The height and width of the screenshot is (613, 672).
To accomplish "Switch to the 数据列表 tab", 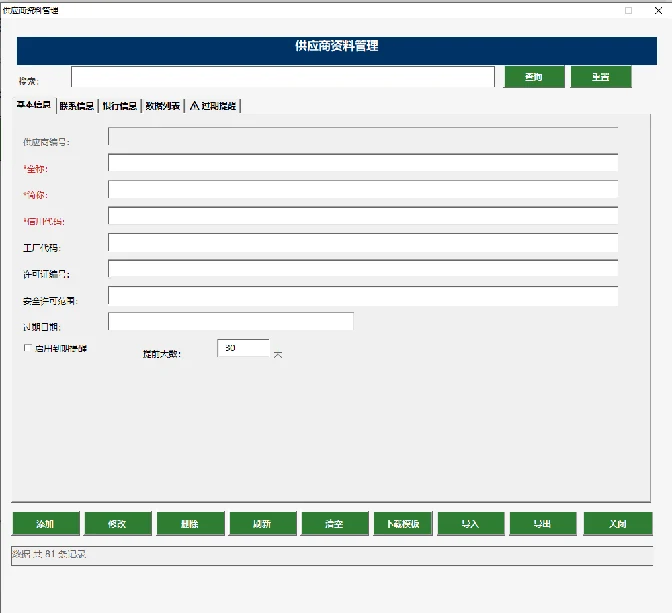I will tap(162, 105).
